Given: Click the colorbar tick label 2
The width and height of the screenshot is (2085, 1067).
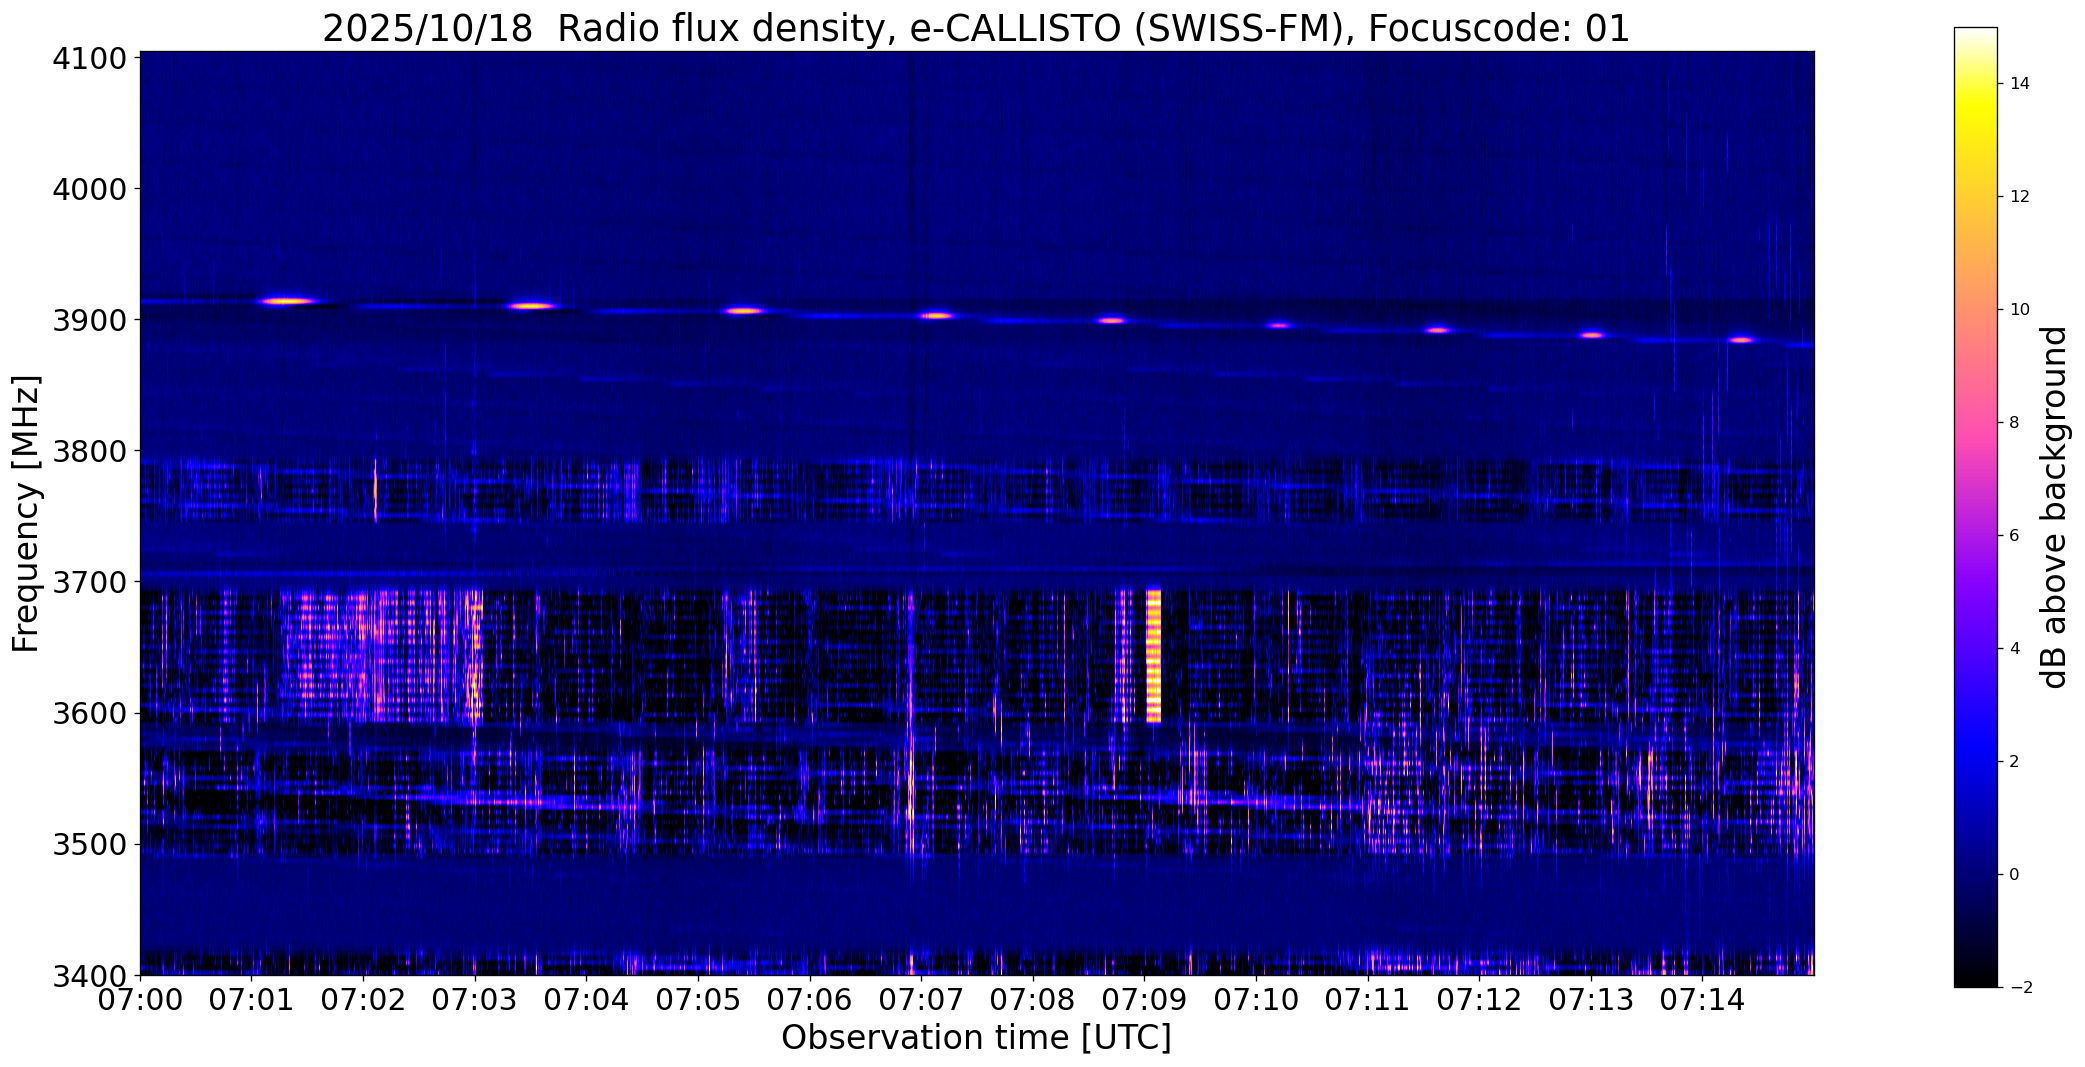Looking at the screenshot, I should [x=2014, y=761].
